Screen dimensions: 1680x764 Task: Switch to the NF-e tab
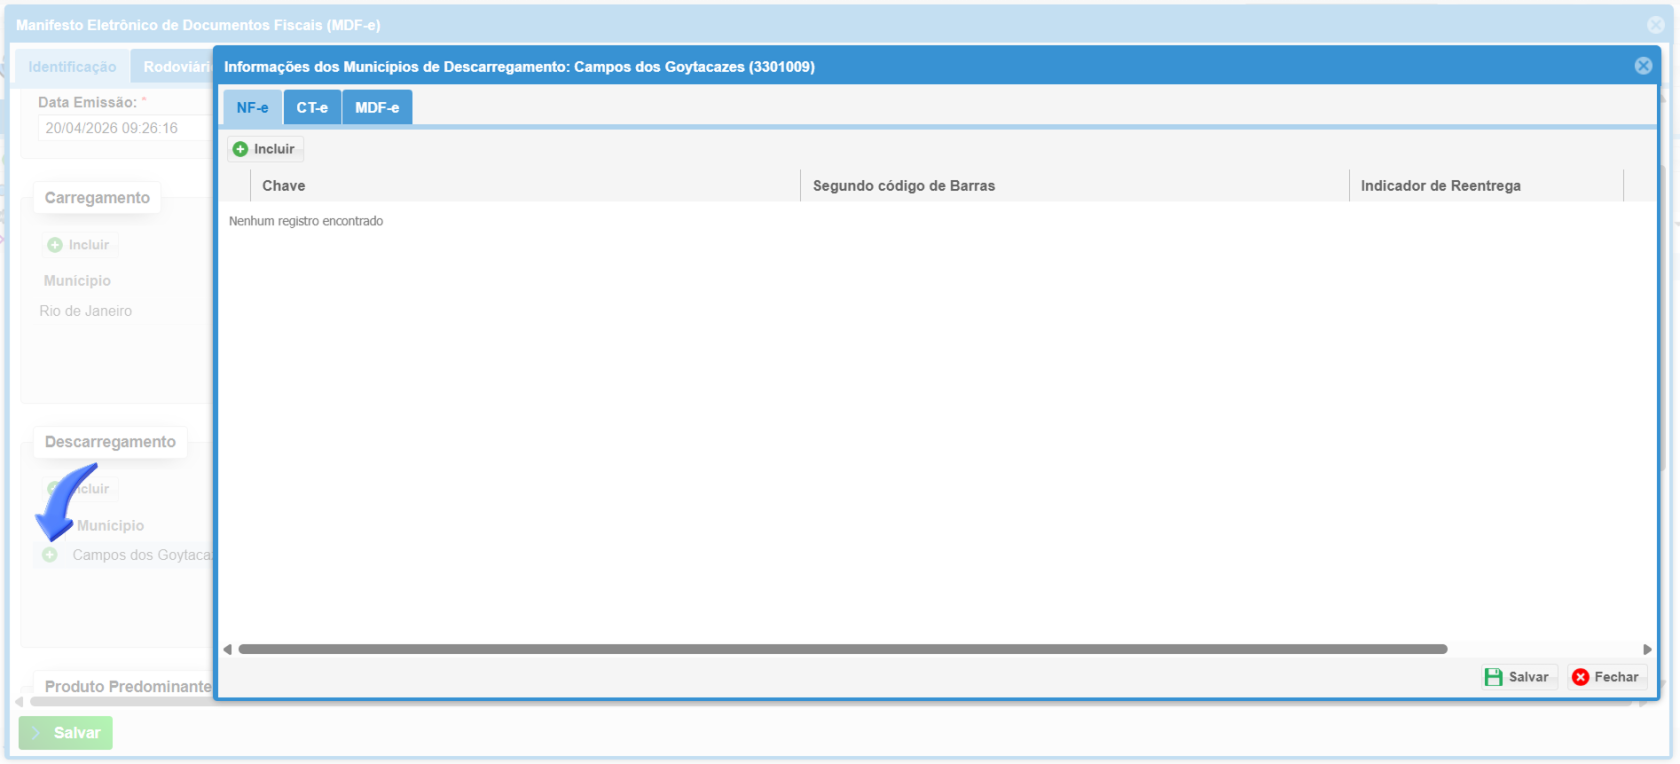[252, 107]
